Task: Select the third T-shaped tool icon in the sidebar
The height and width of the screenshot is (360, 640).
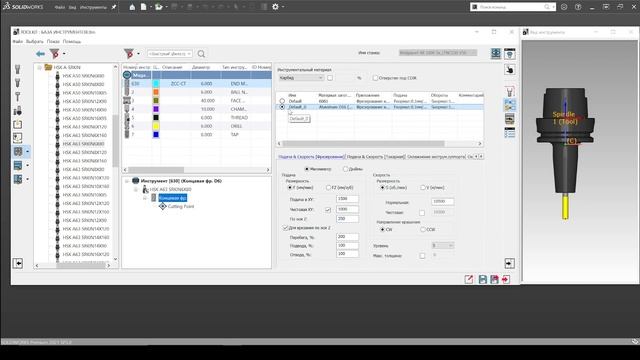Action: 18,96
